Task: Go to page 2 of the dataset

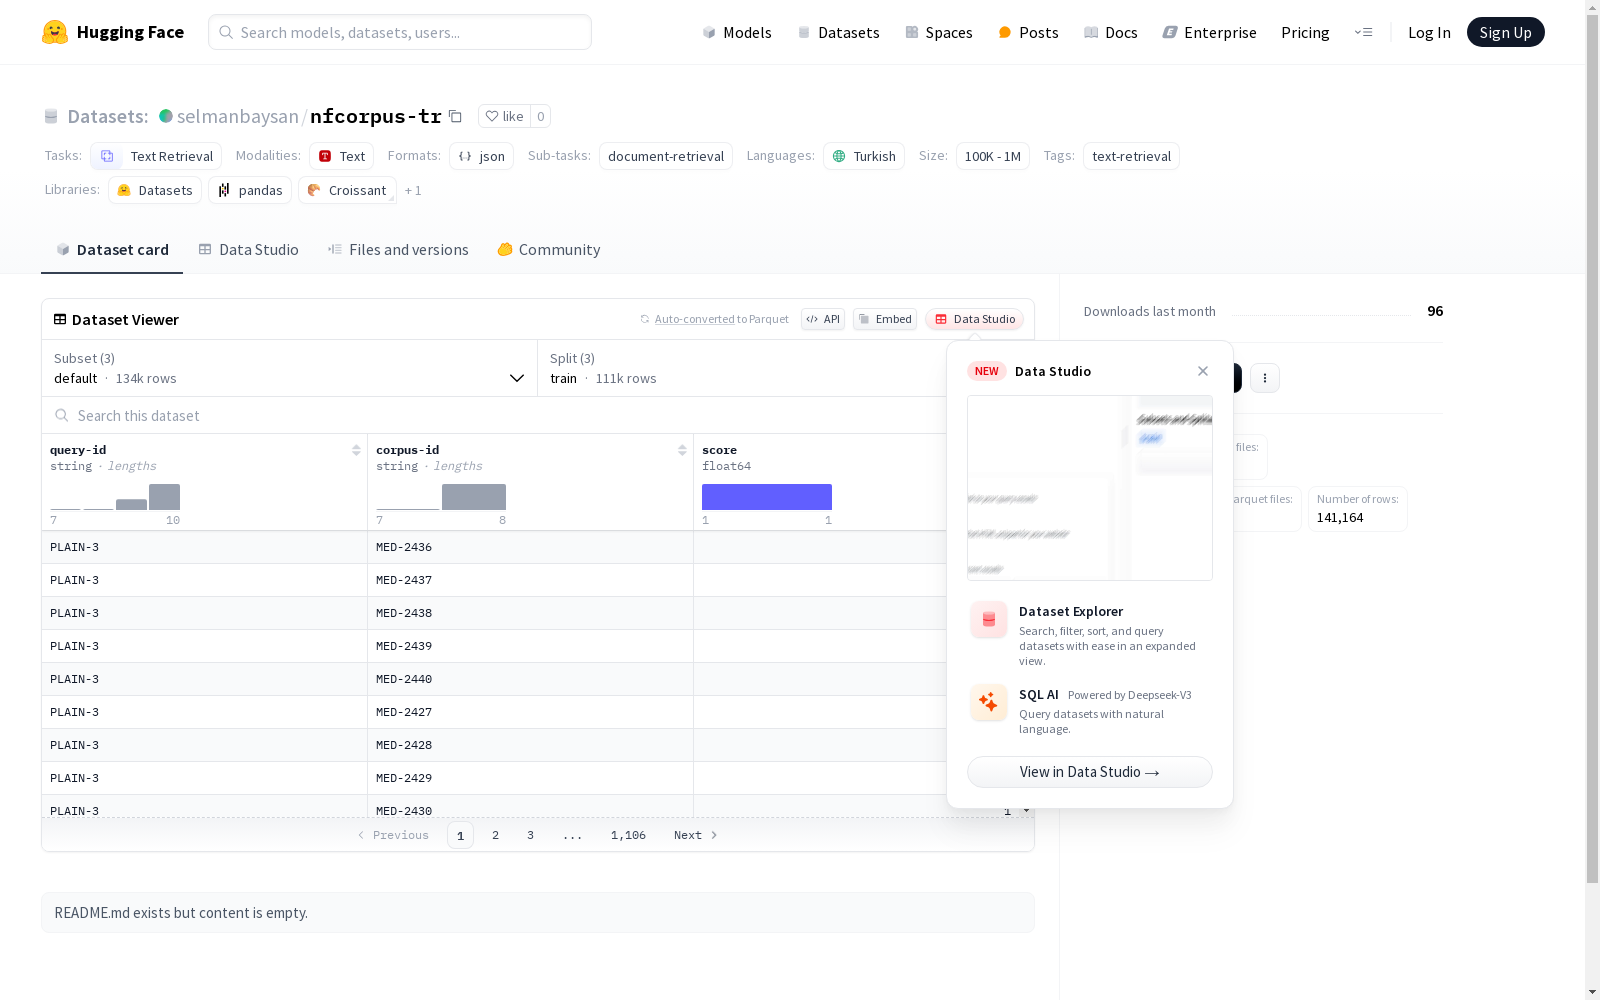Action: click(x=495, y=835)
